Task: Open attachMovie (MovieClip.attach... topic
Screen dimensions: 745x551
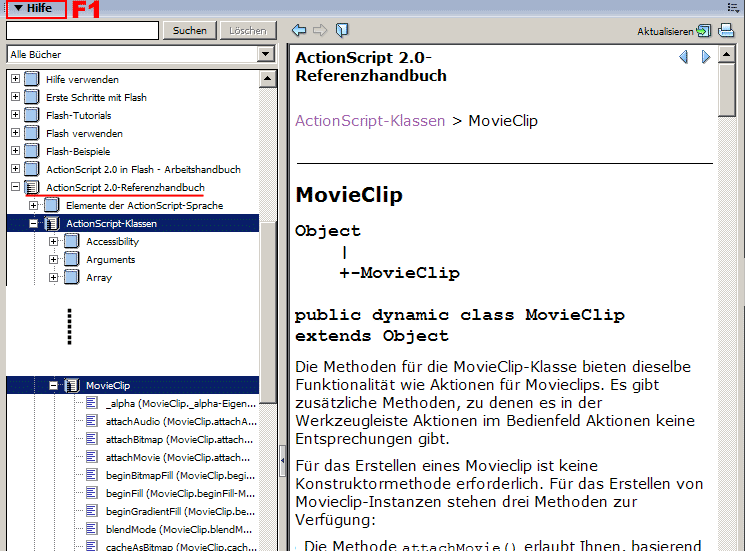Action: [178, 457]
